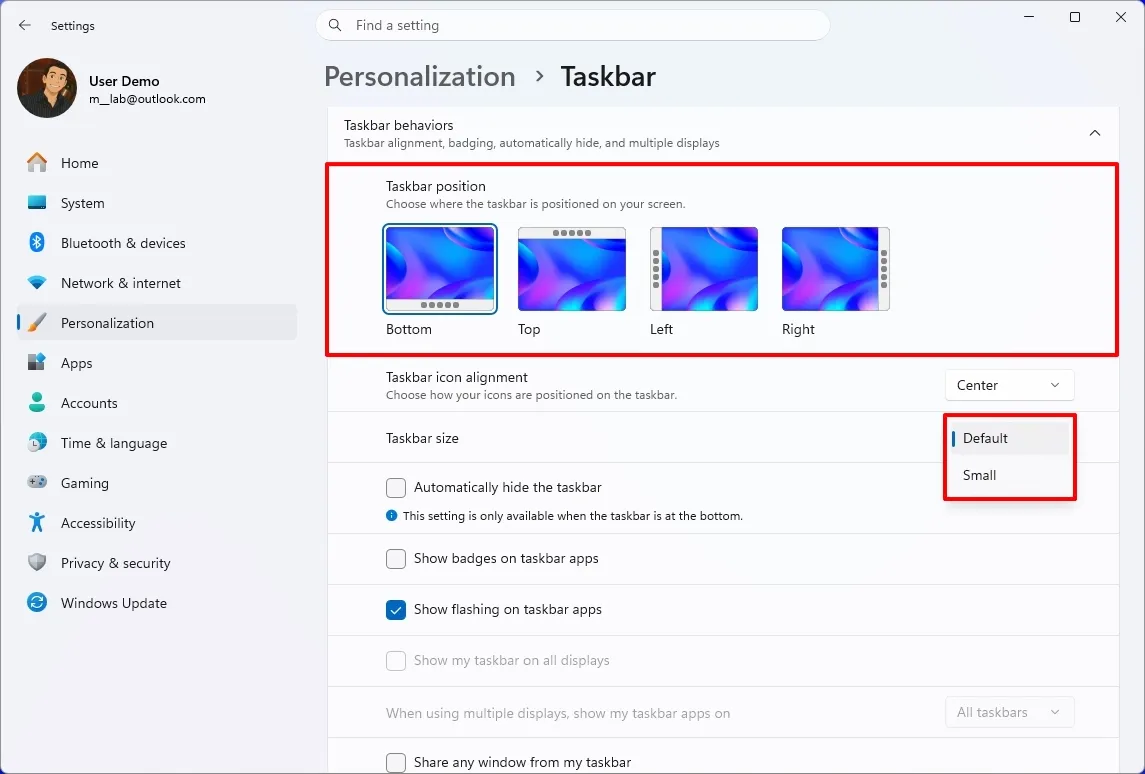Enable Share any window from my taskbar
The image size is (1145, 774).
pos(396,762)
